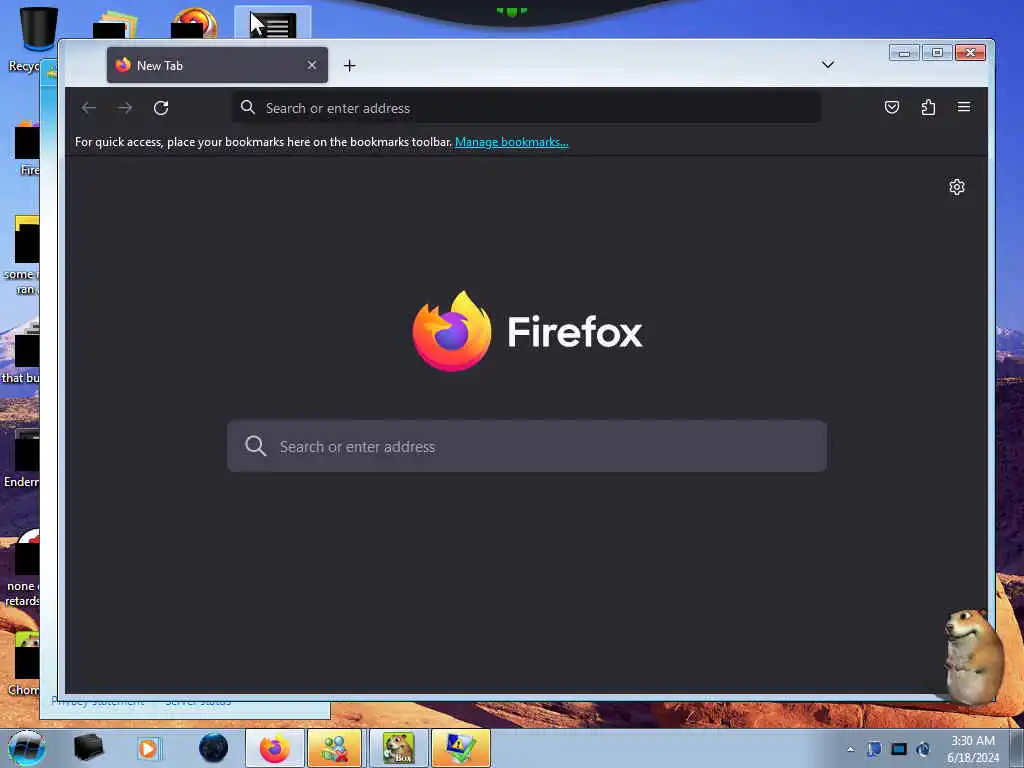Click the magnifier icon in the address bar
Image resolution: width=1024 pixels, height=768 pixels.
pos(248,107)
